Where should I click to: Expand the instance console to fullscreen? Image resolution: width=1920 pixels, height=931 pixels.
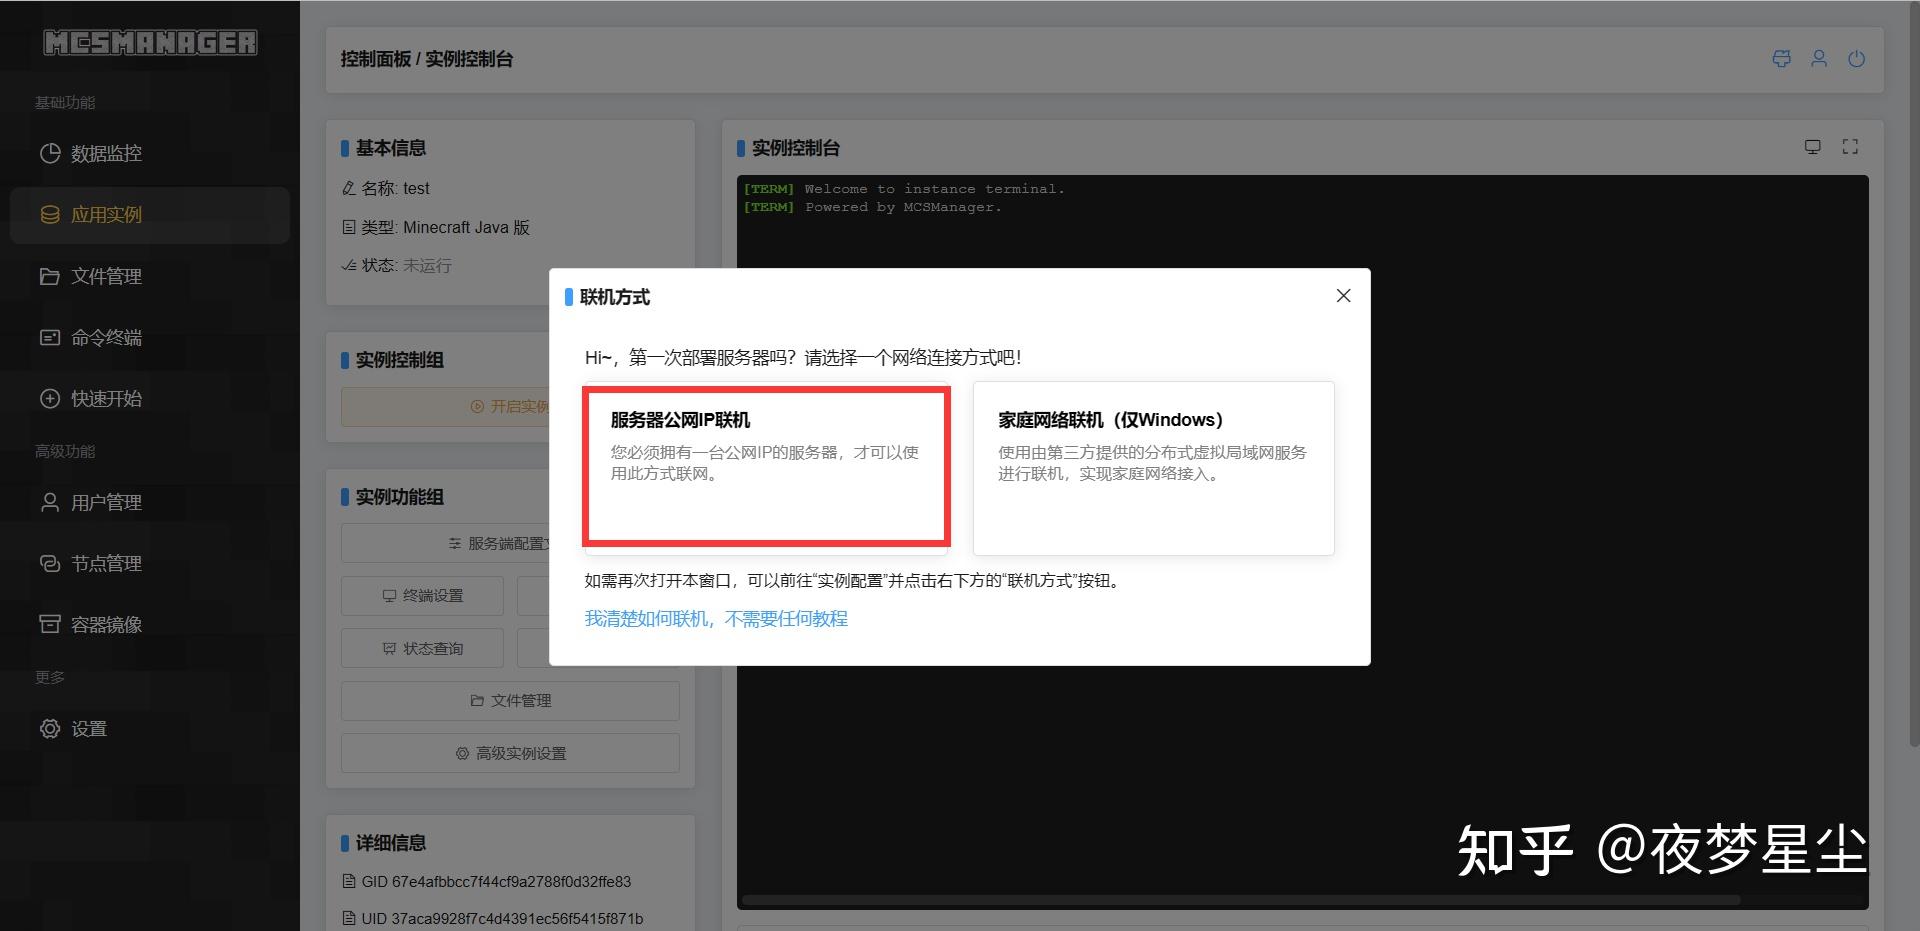coord(1849,146)
